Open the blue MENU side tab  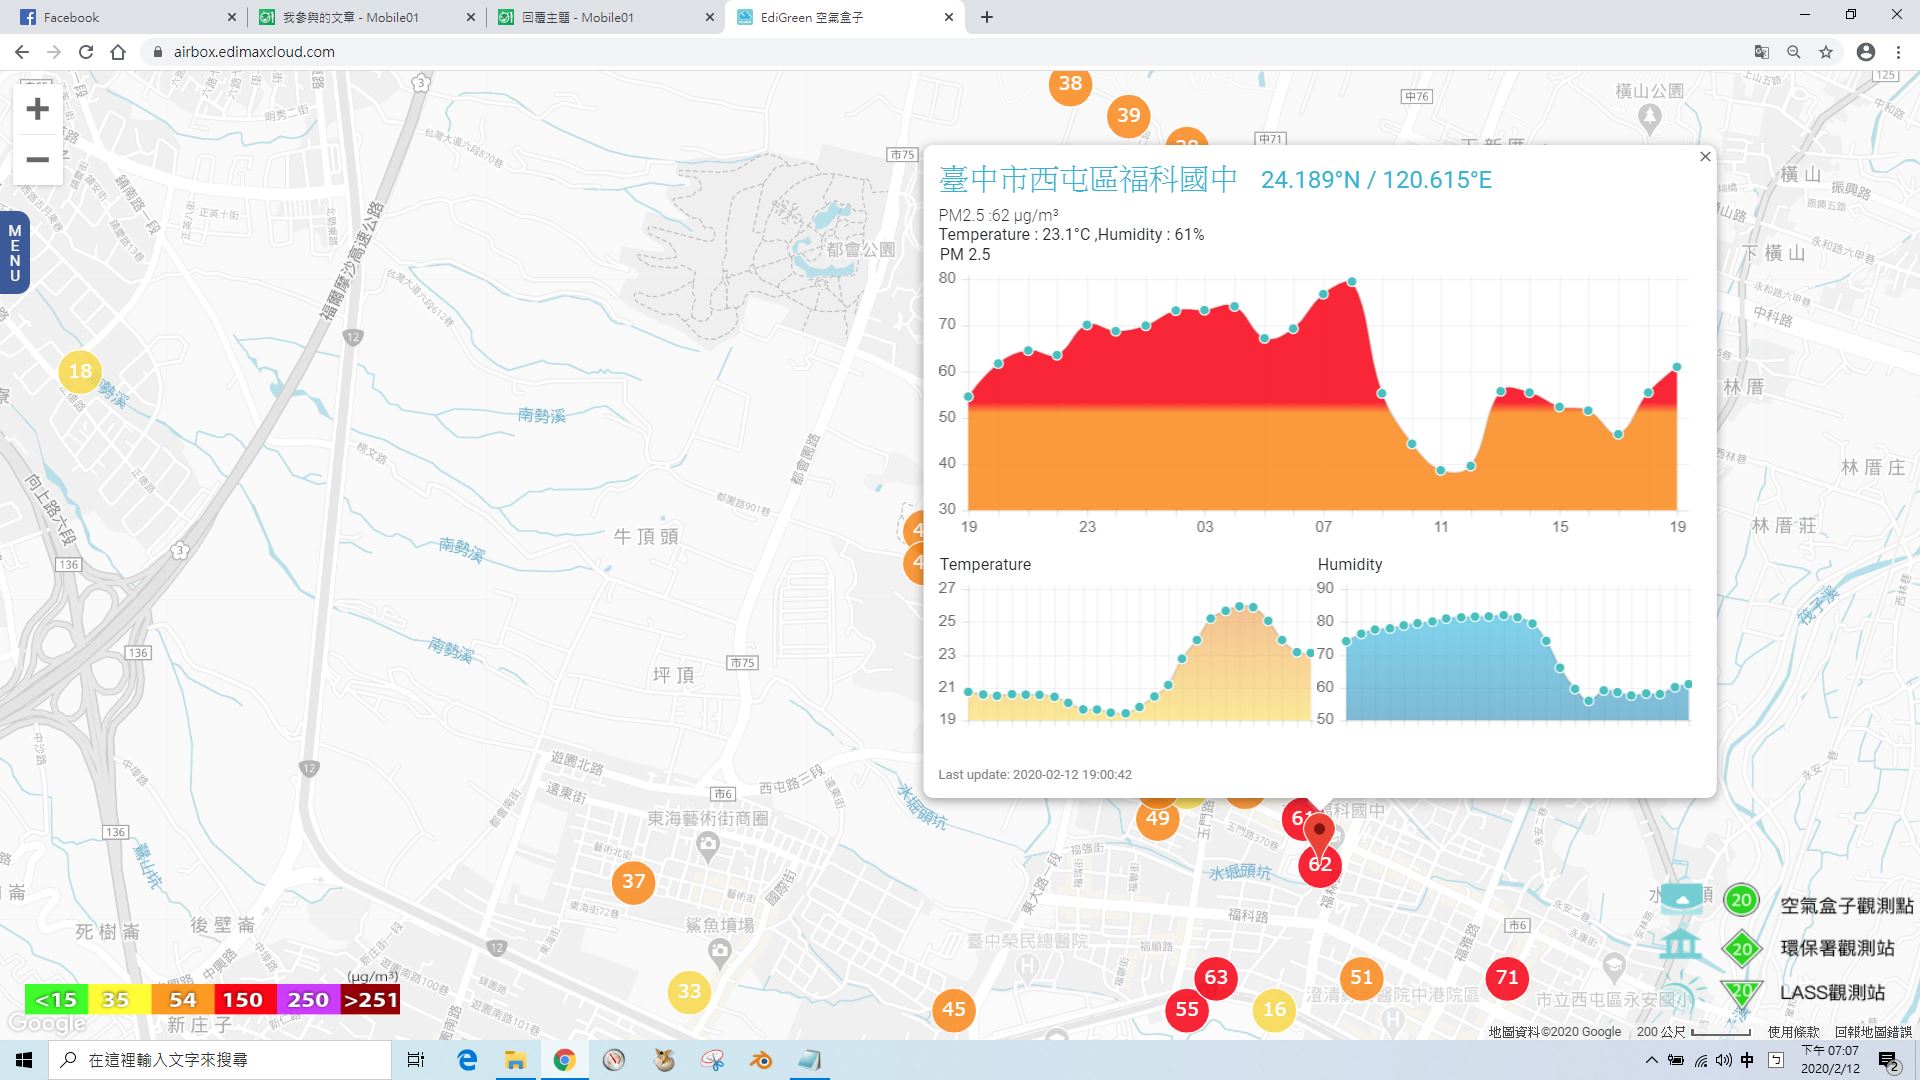[14, 253]
